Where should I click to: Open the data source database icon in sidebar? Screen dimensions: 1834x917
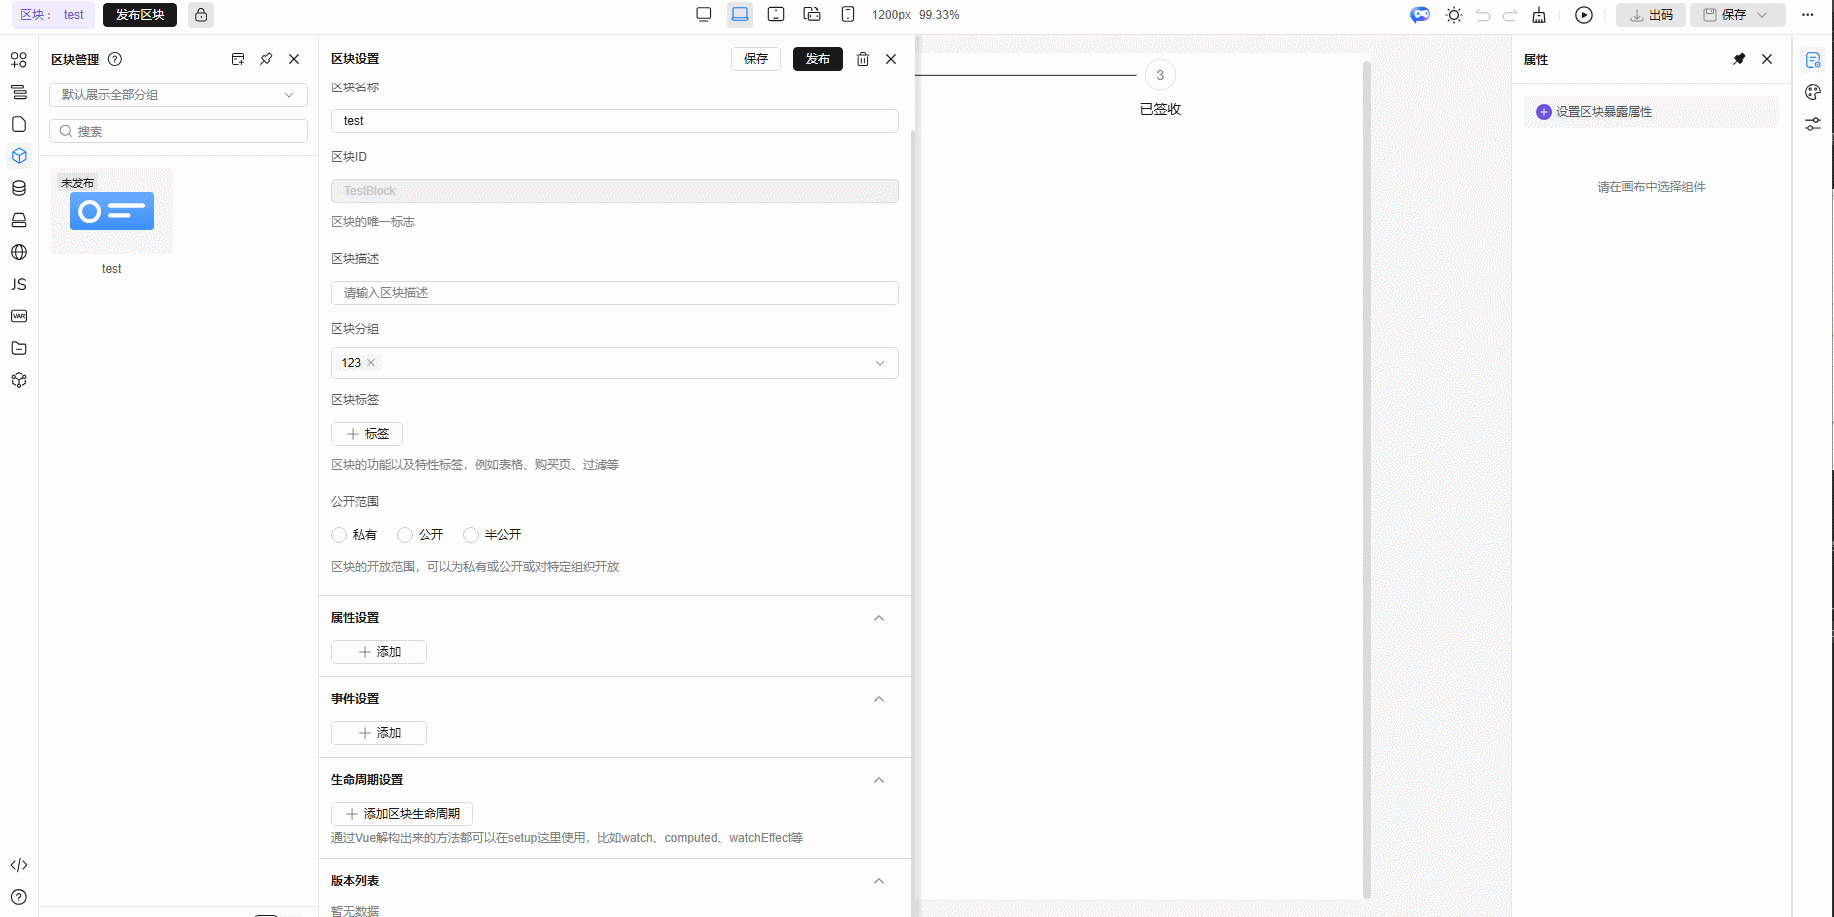coord(19,188)
